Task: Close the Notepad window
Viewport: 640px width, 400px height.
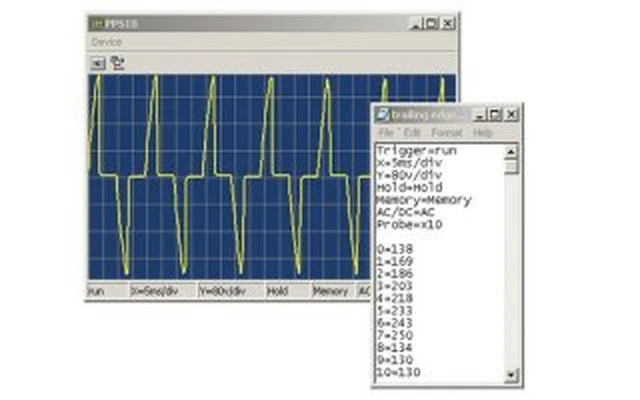Action: pos(511,115)
